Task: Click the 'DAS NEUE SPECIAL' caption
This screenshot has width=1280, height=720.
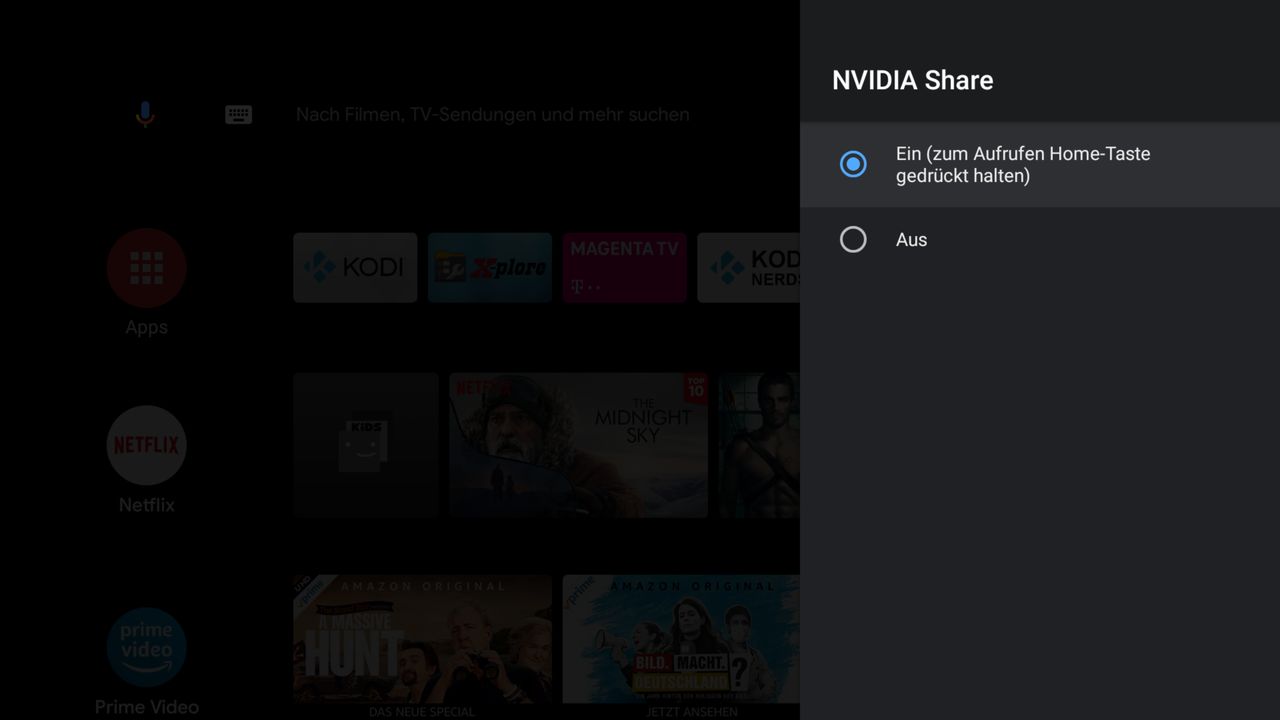Action: [x=422, y=712]
